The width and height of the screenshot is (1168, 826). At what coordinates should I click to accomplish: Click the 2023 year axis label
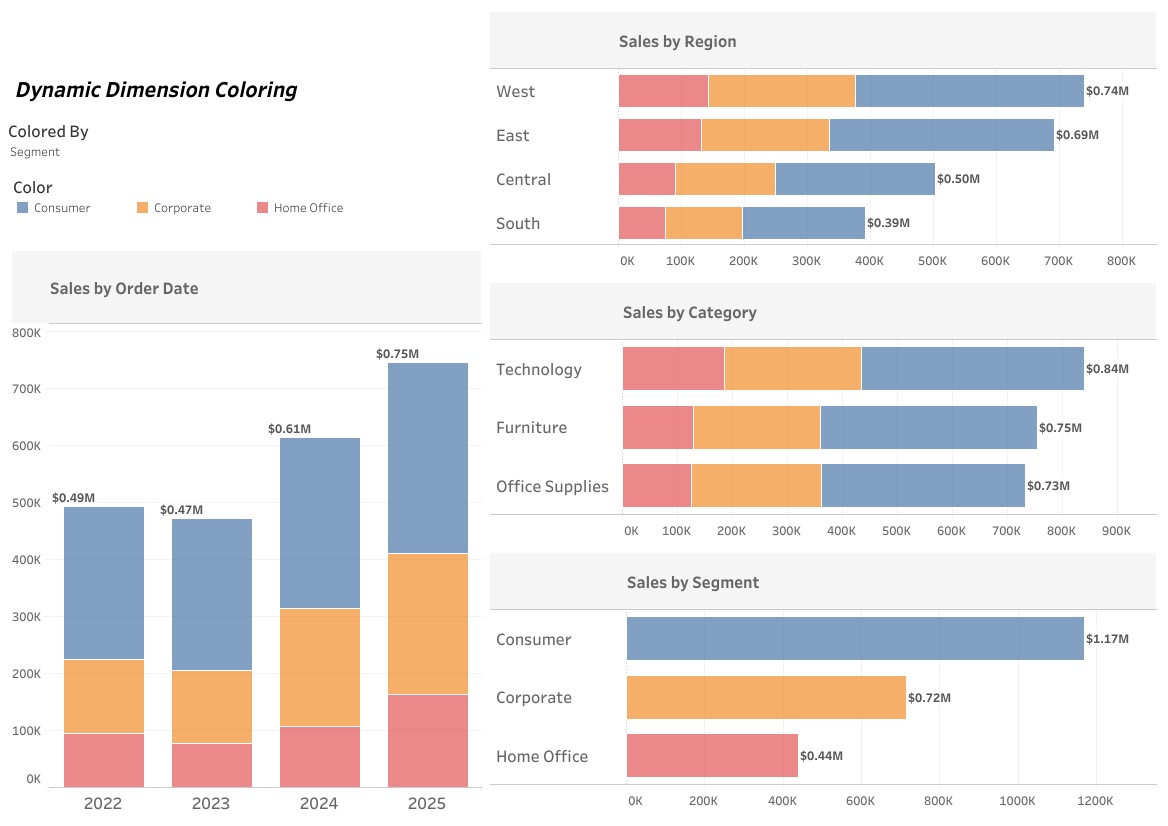tap(211, 803)
